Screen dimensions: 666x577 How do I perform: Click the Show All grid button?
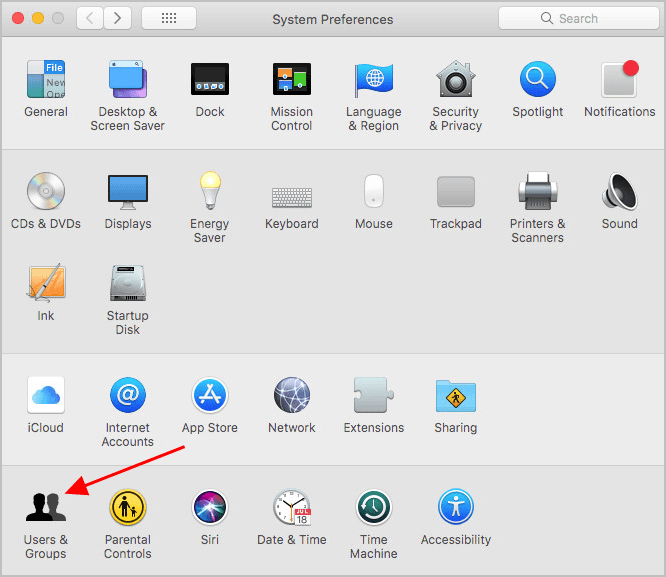[169, 18]
